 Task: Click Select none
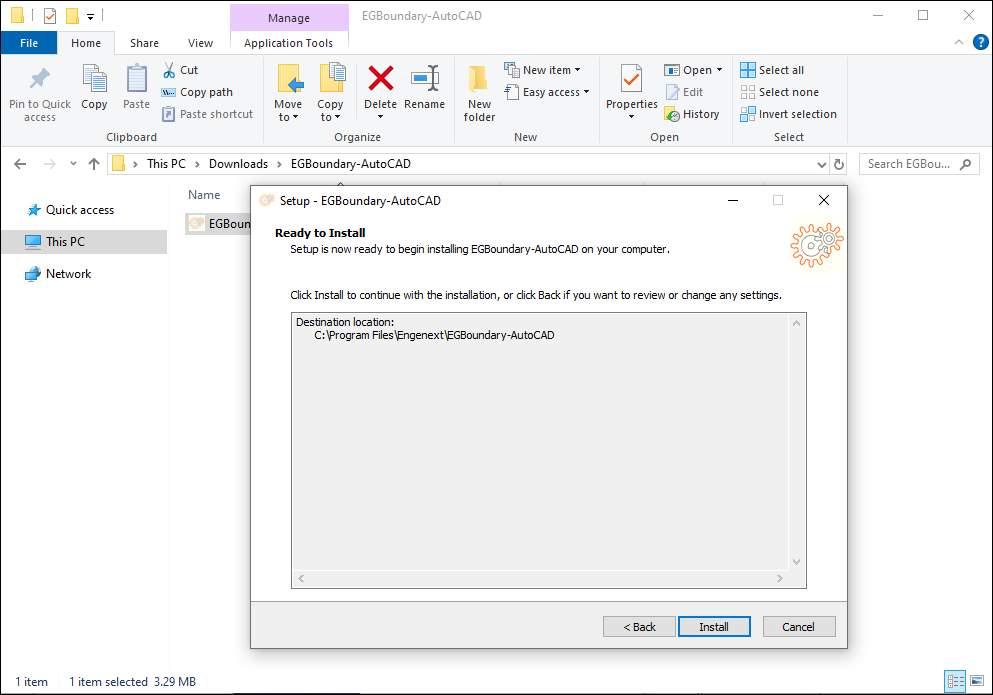(780, 92)
